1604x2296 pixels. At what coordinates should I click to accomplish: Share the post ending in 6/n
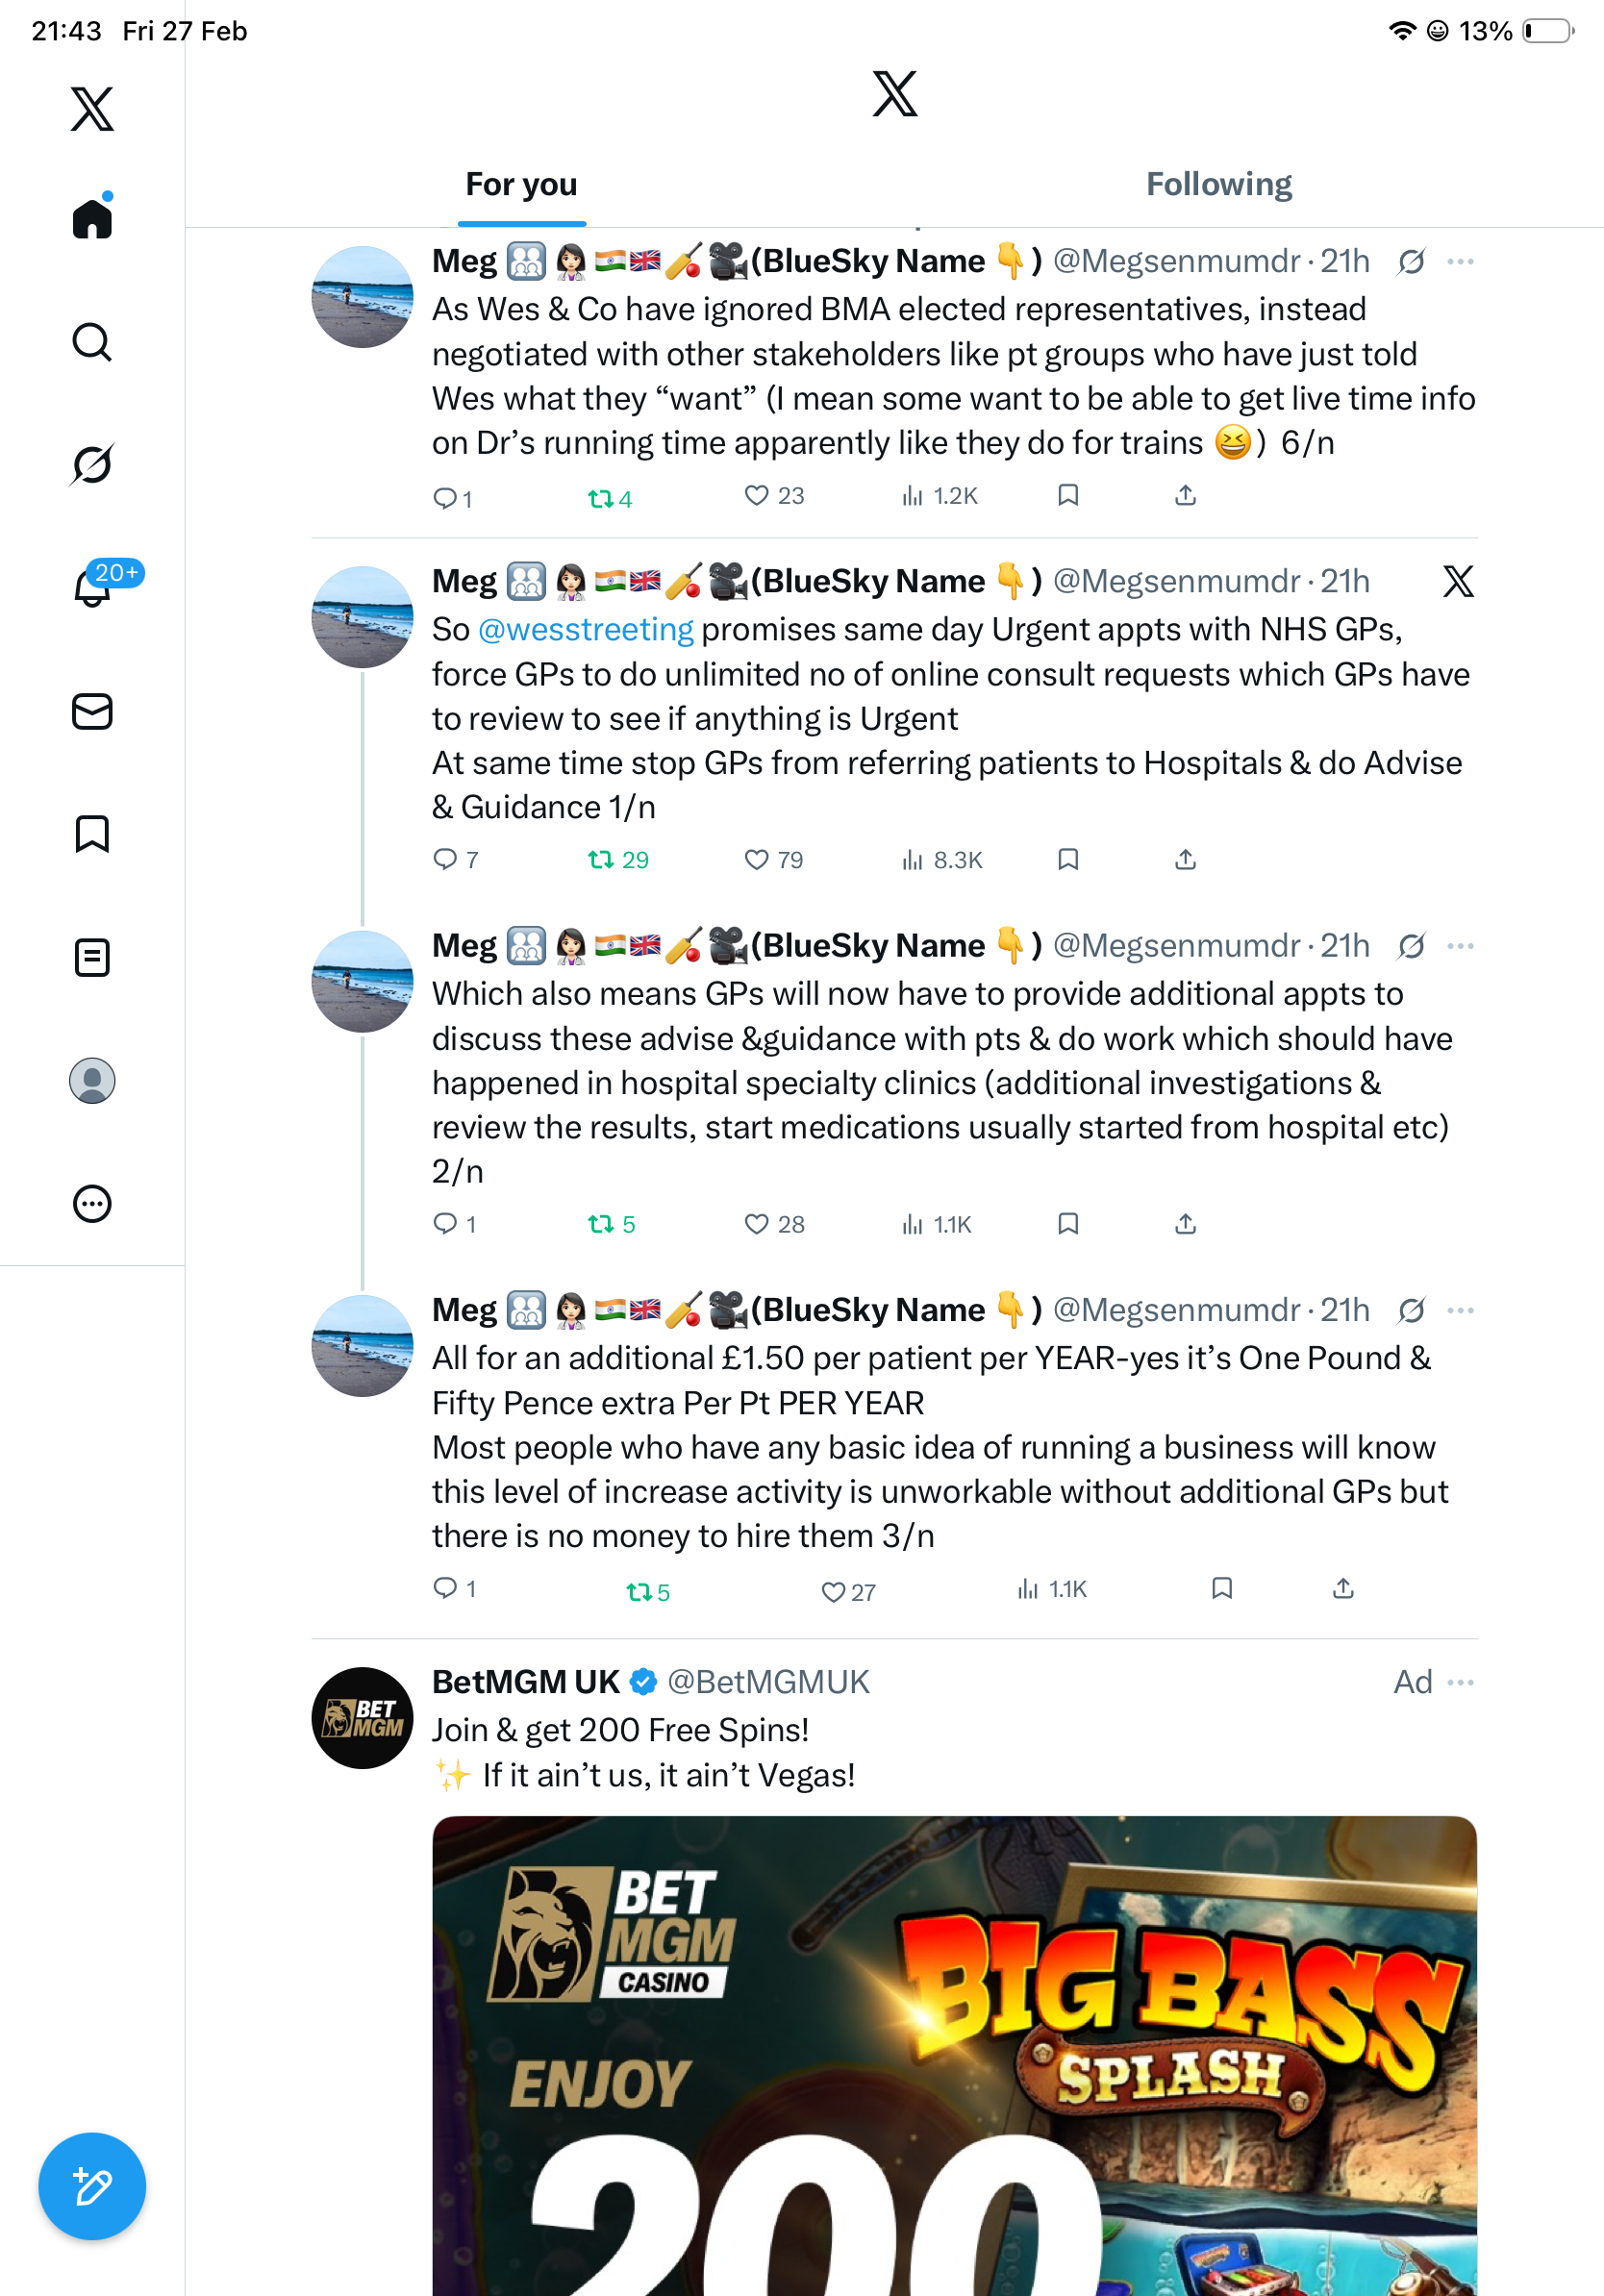coord(1185,495)
